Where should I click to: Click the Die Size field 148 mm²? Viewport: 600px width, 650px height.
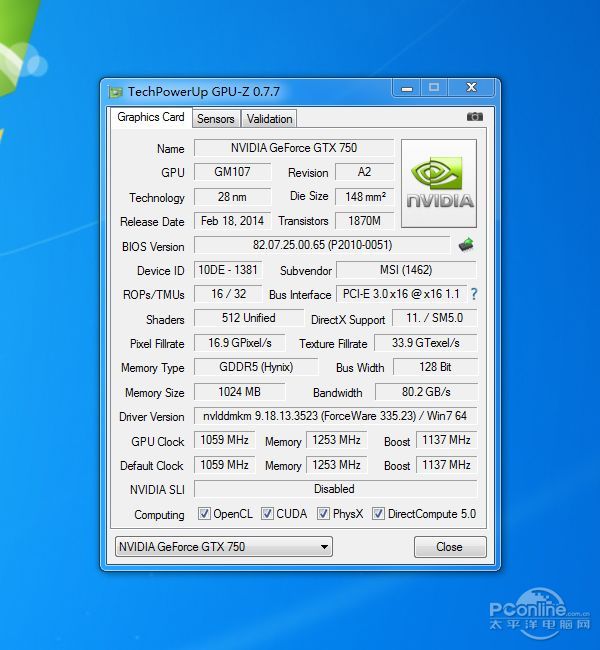click(364, 196)
